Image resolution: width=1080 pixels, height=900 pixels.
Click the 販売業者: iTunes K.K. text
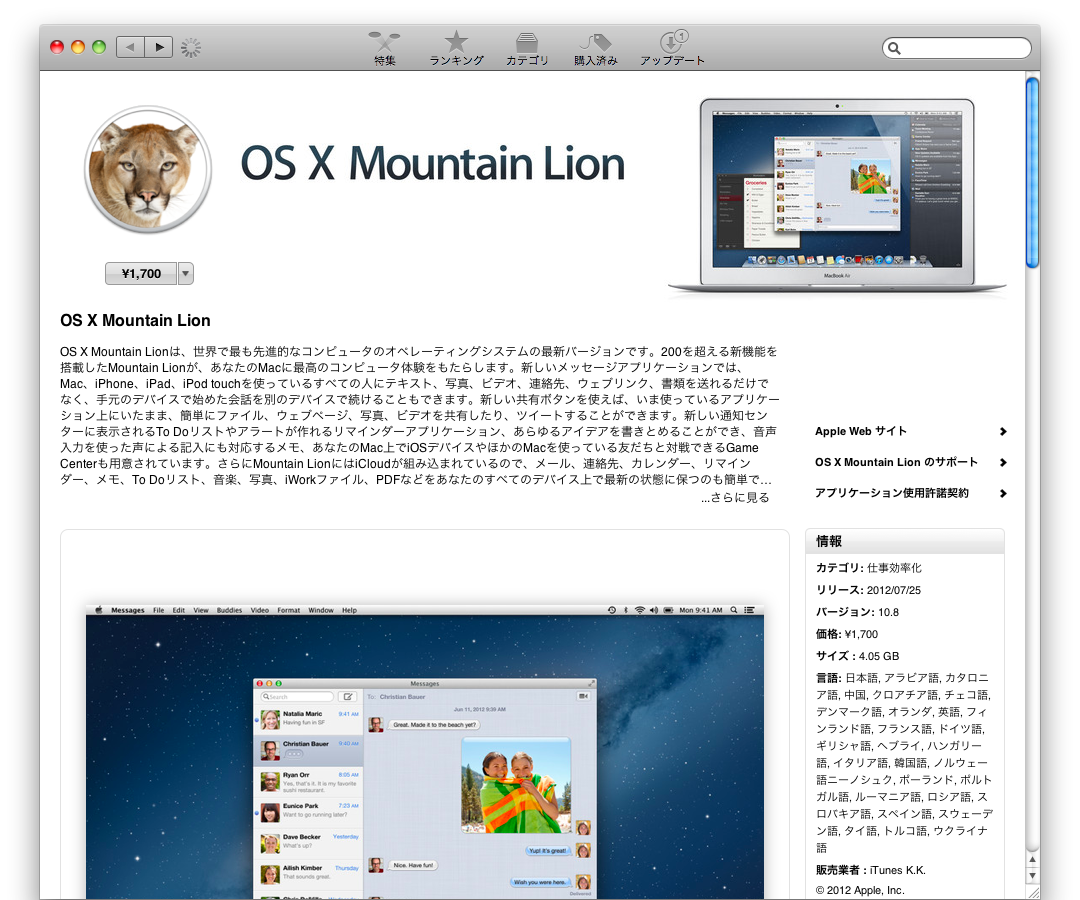871,870
